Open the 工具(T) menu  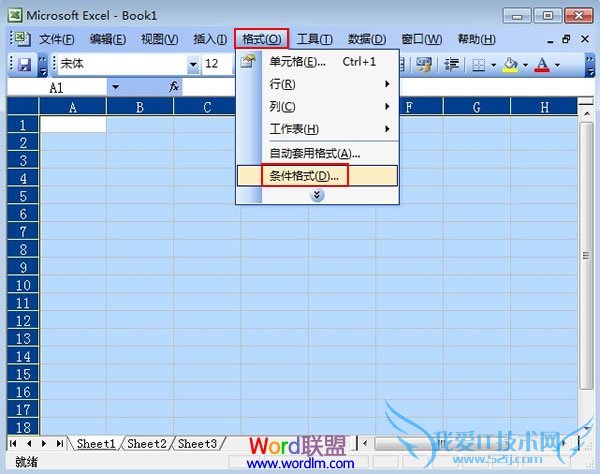click(x=315, y=39)
